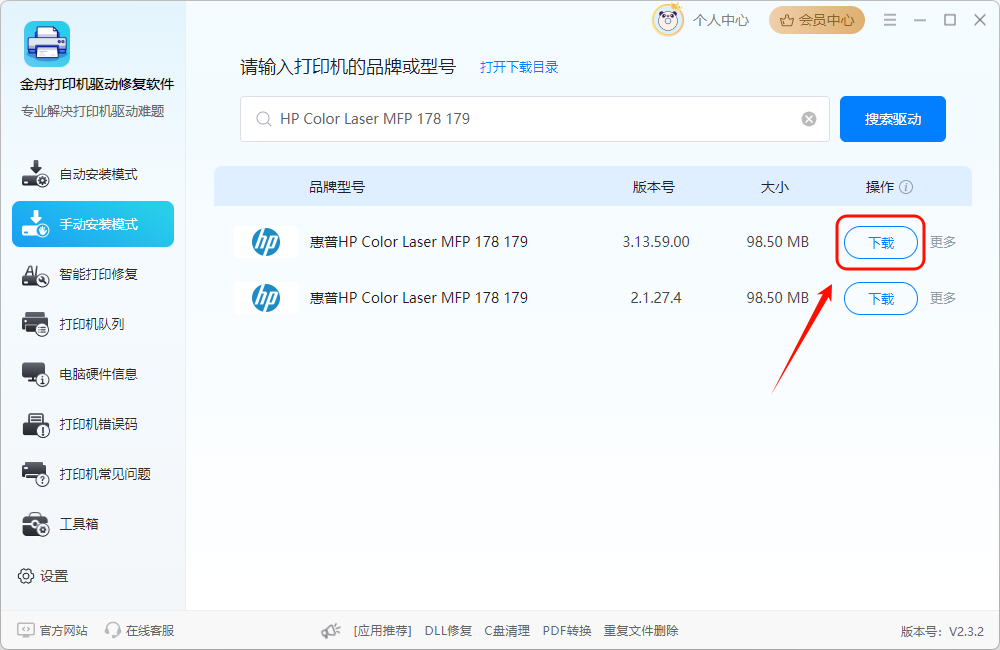
Task: Select 手动安装模式 sidebar item
Action: point(93,224)
